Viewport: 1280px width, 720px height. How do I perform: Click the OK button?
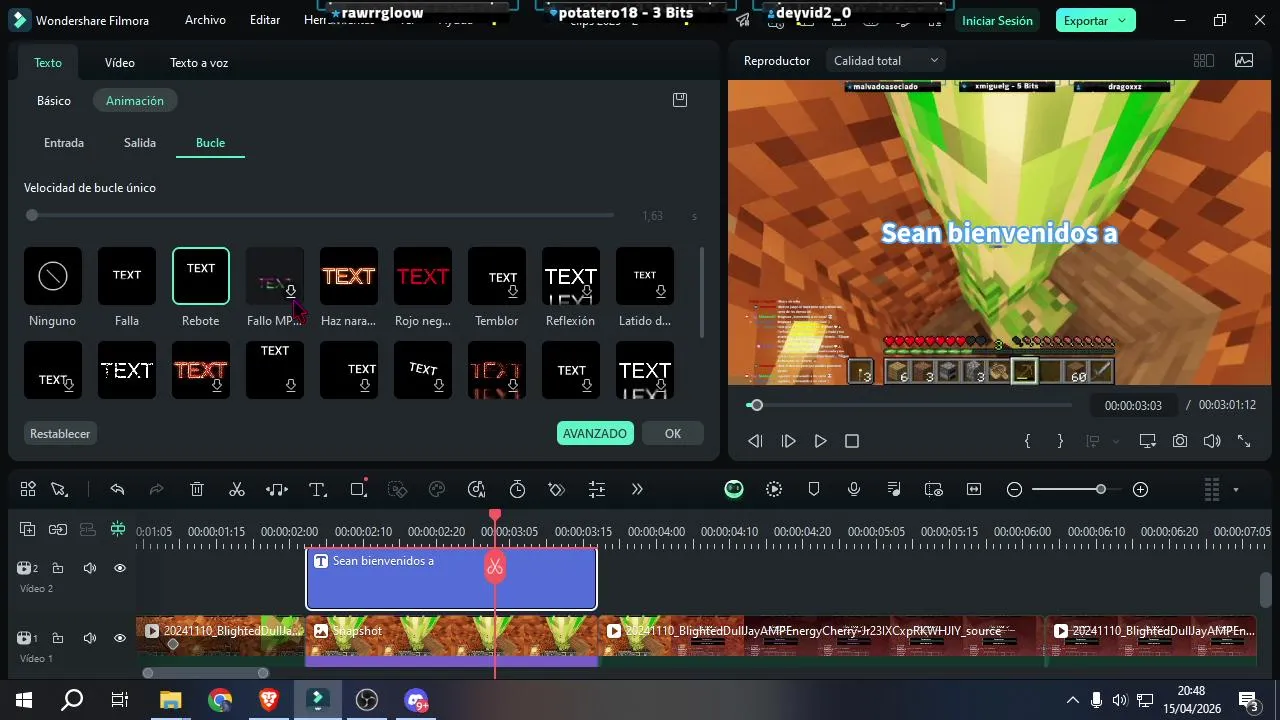(673, 434)
